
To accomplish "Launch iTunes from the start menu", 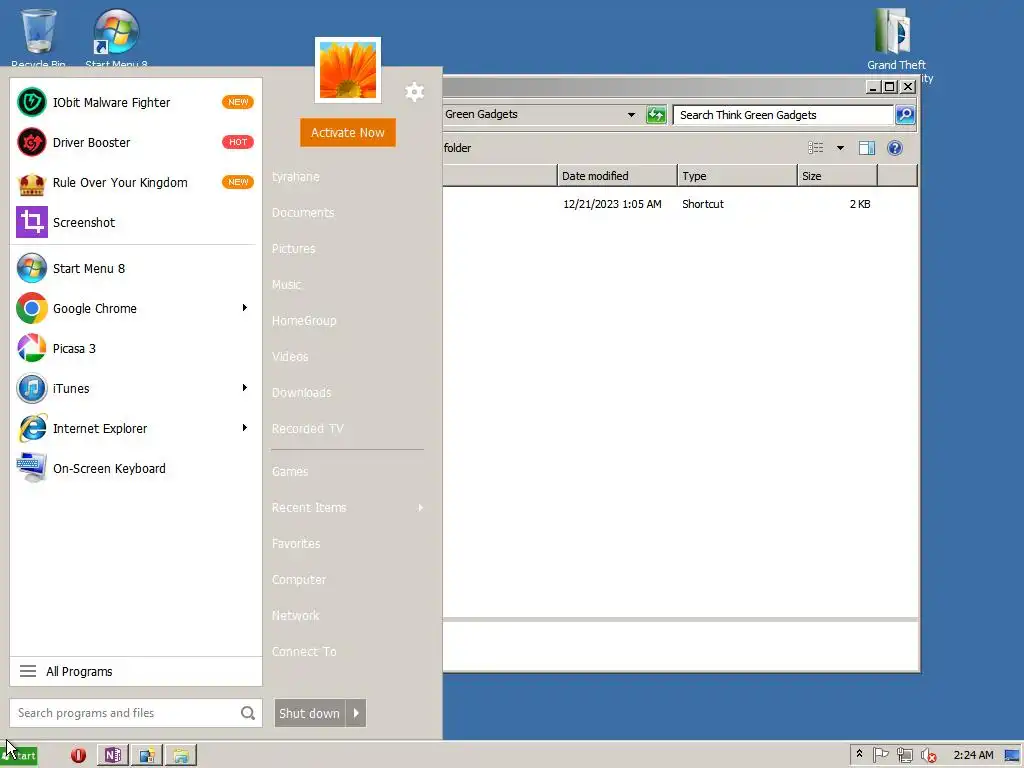I will pyautogui.click(x=136, y=389).
